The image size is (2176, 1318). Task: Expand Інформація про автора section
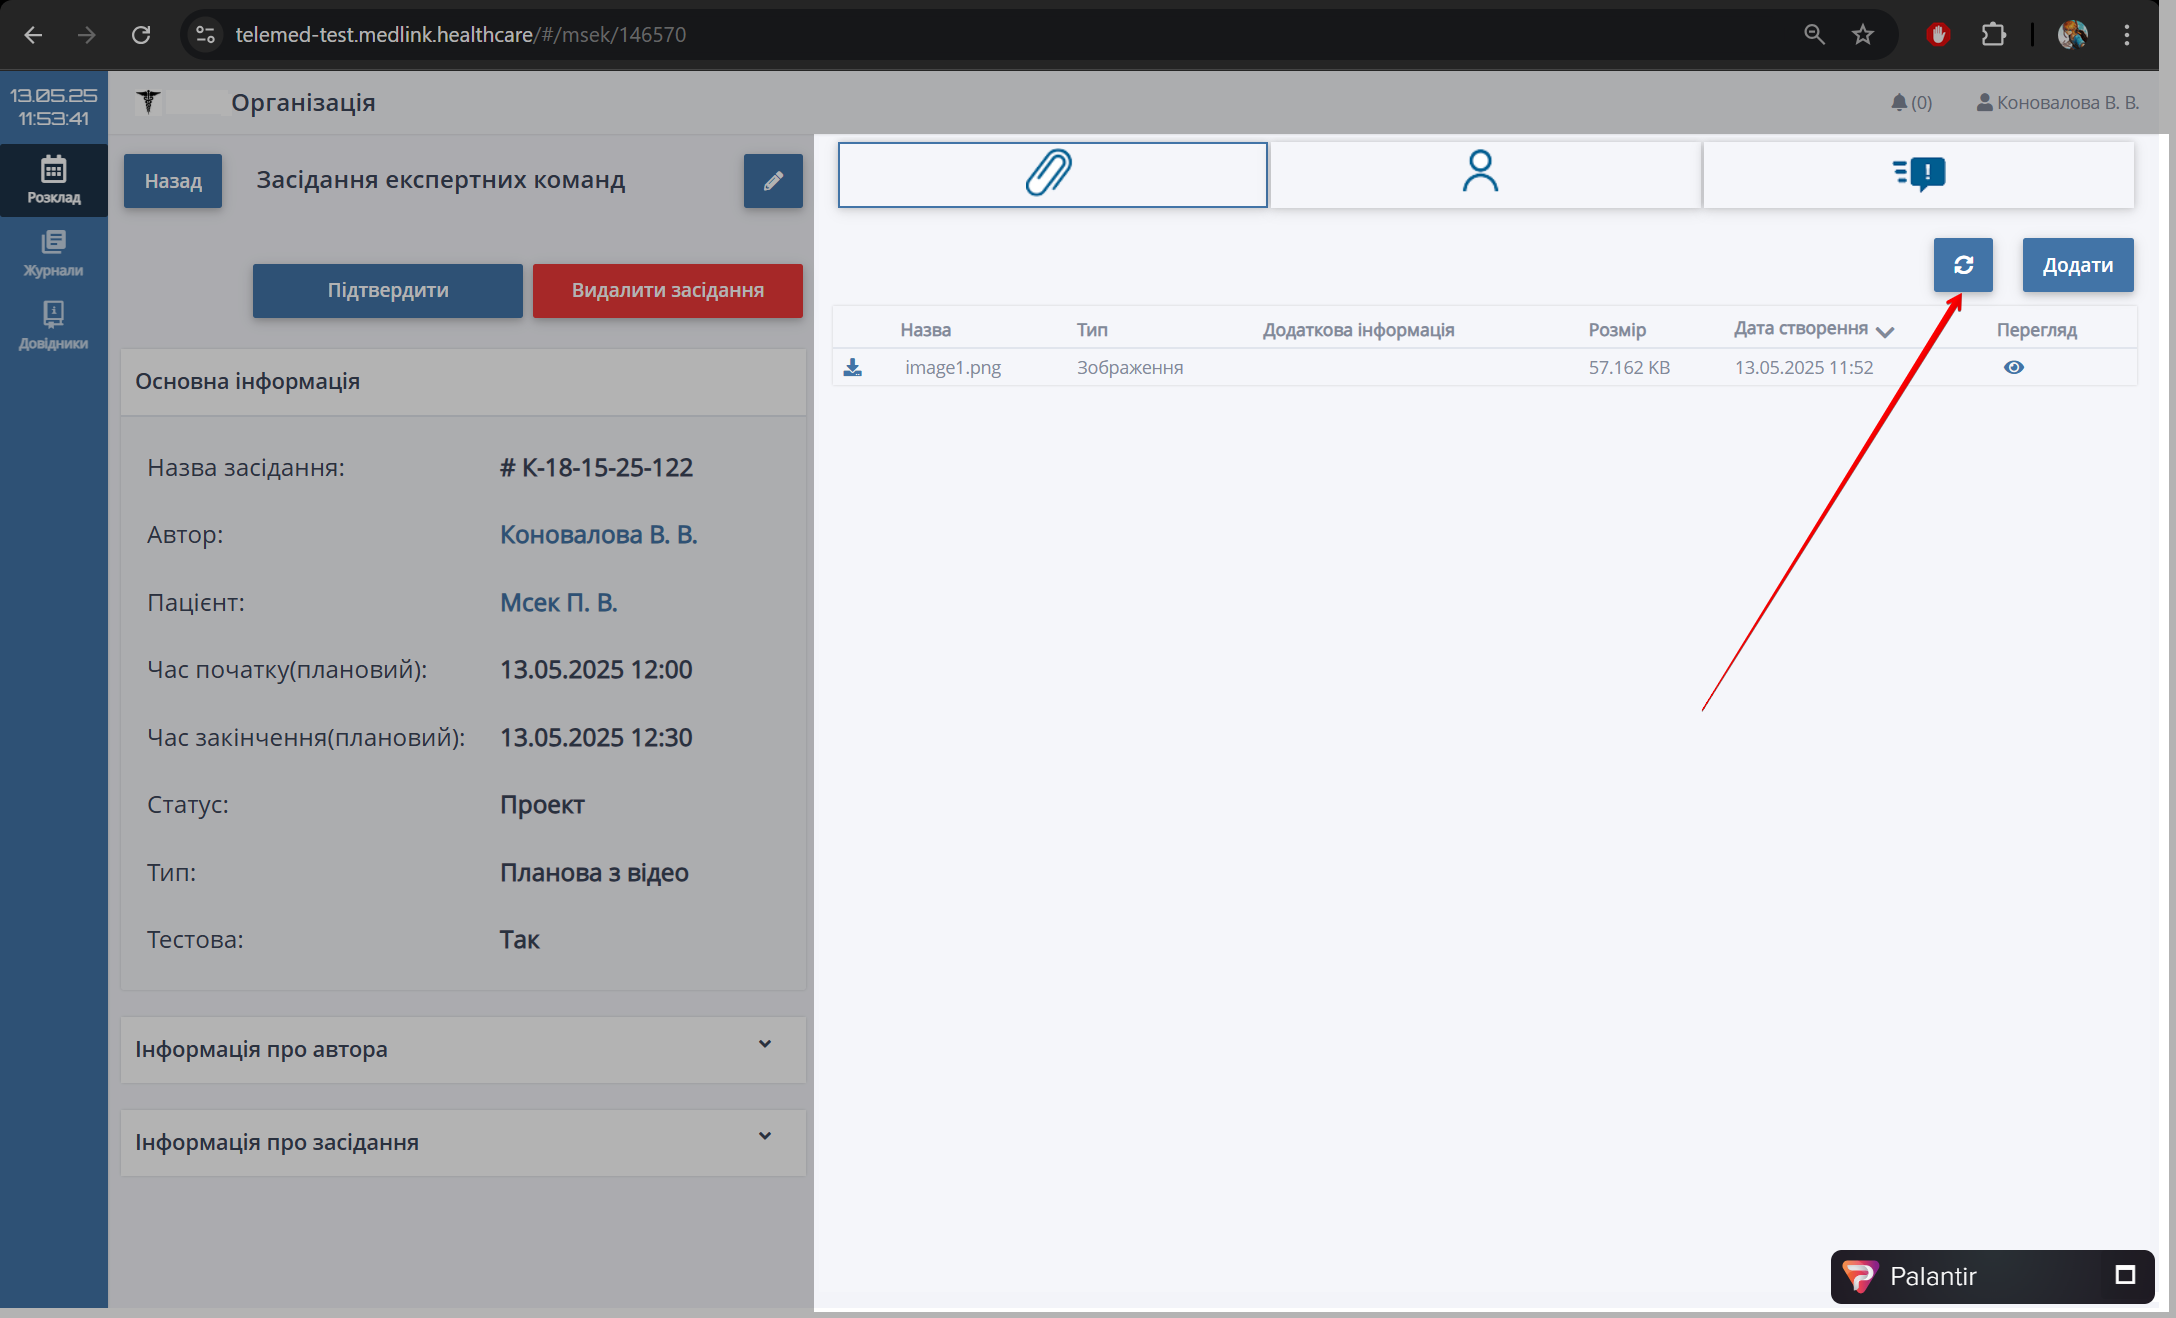tap(764, 1045)
